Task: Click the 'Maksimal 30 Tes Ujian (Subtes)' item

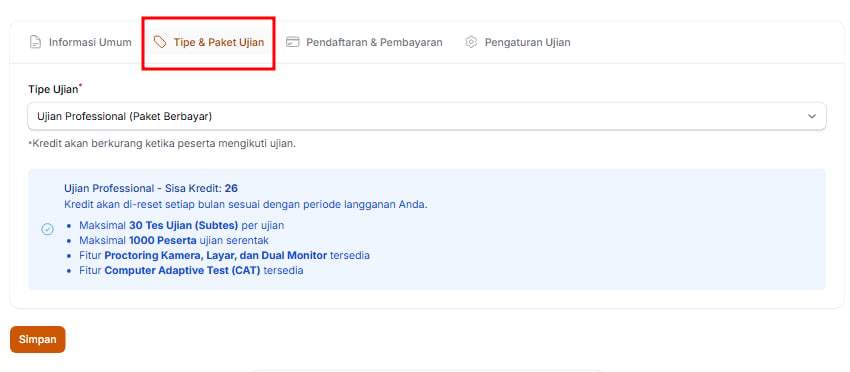Action: click(182, 225)
